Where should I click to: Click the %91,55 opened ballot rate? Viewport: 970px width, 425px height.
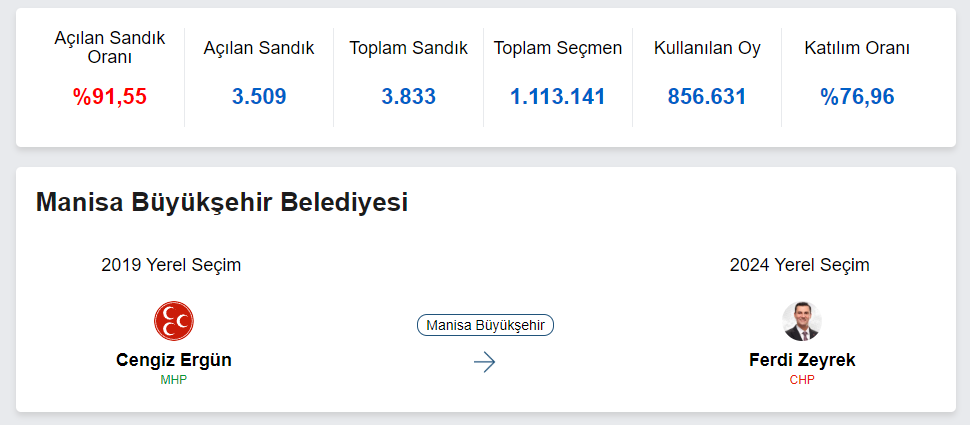[x=110, y=97]
